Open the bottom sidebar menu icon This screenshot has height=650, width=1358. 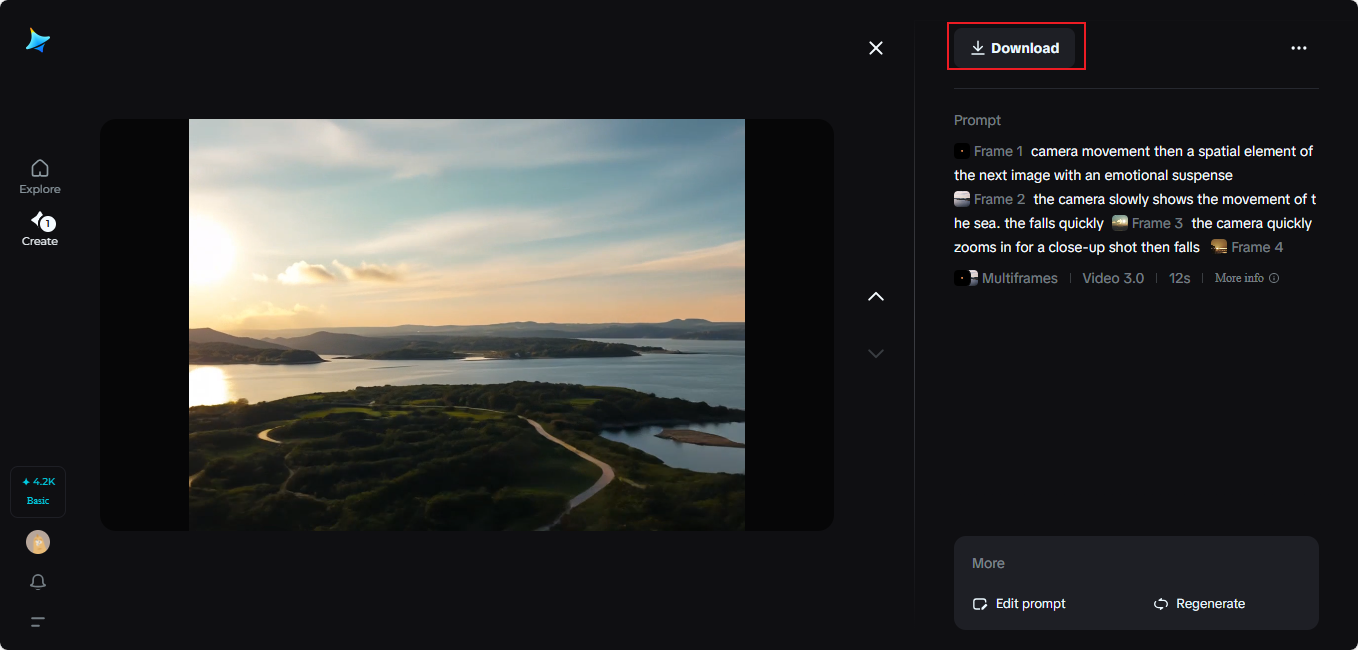[x=38, y=621]
